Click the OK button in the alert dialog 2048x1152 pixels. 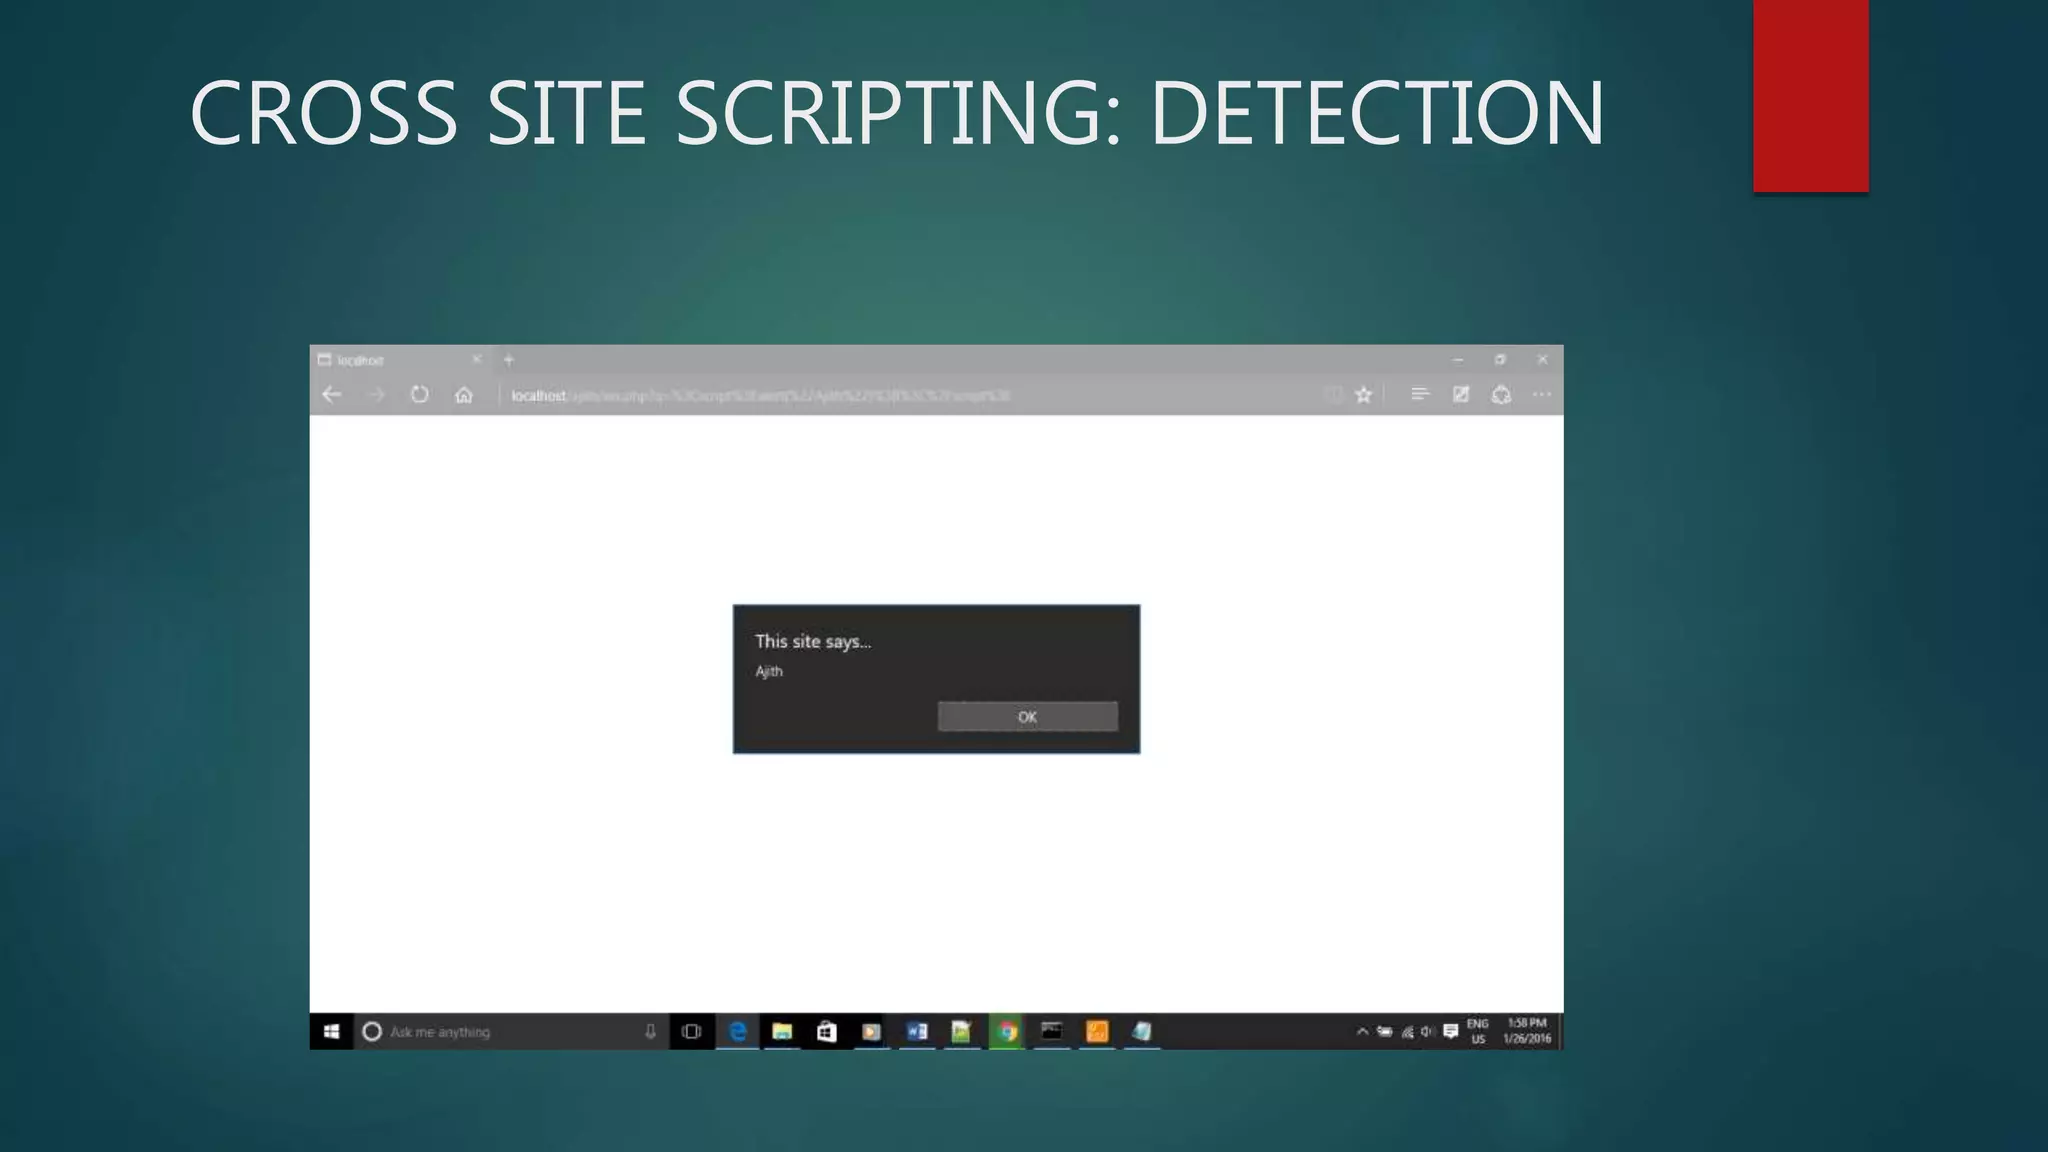[1027, 716]
